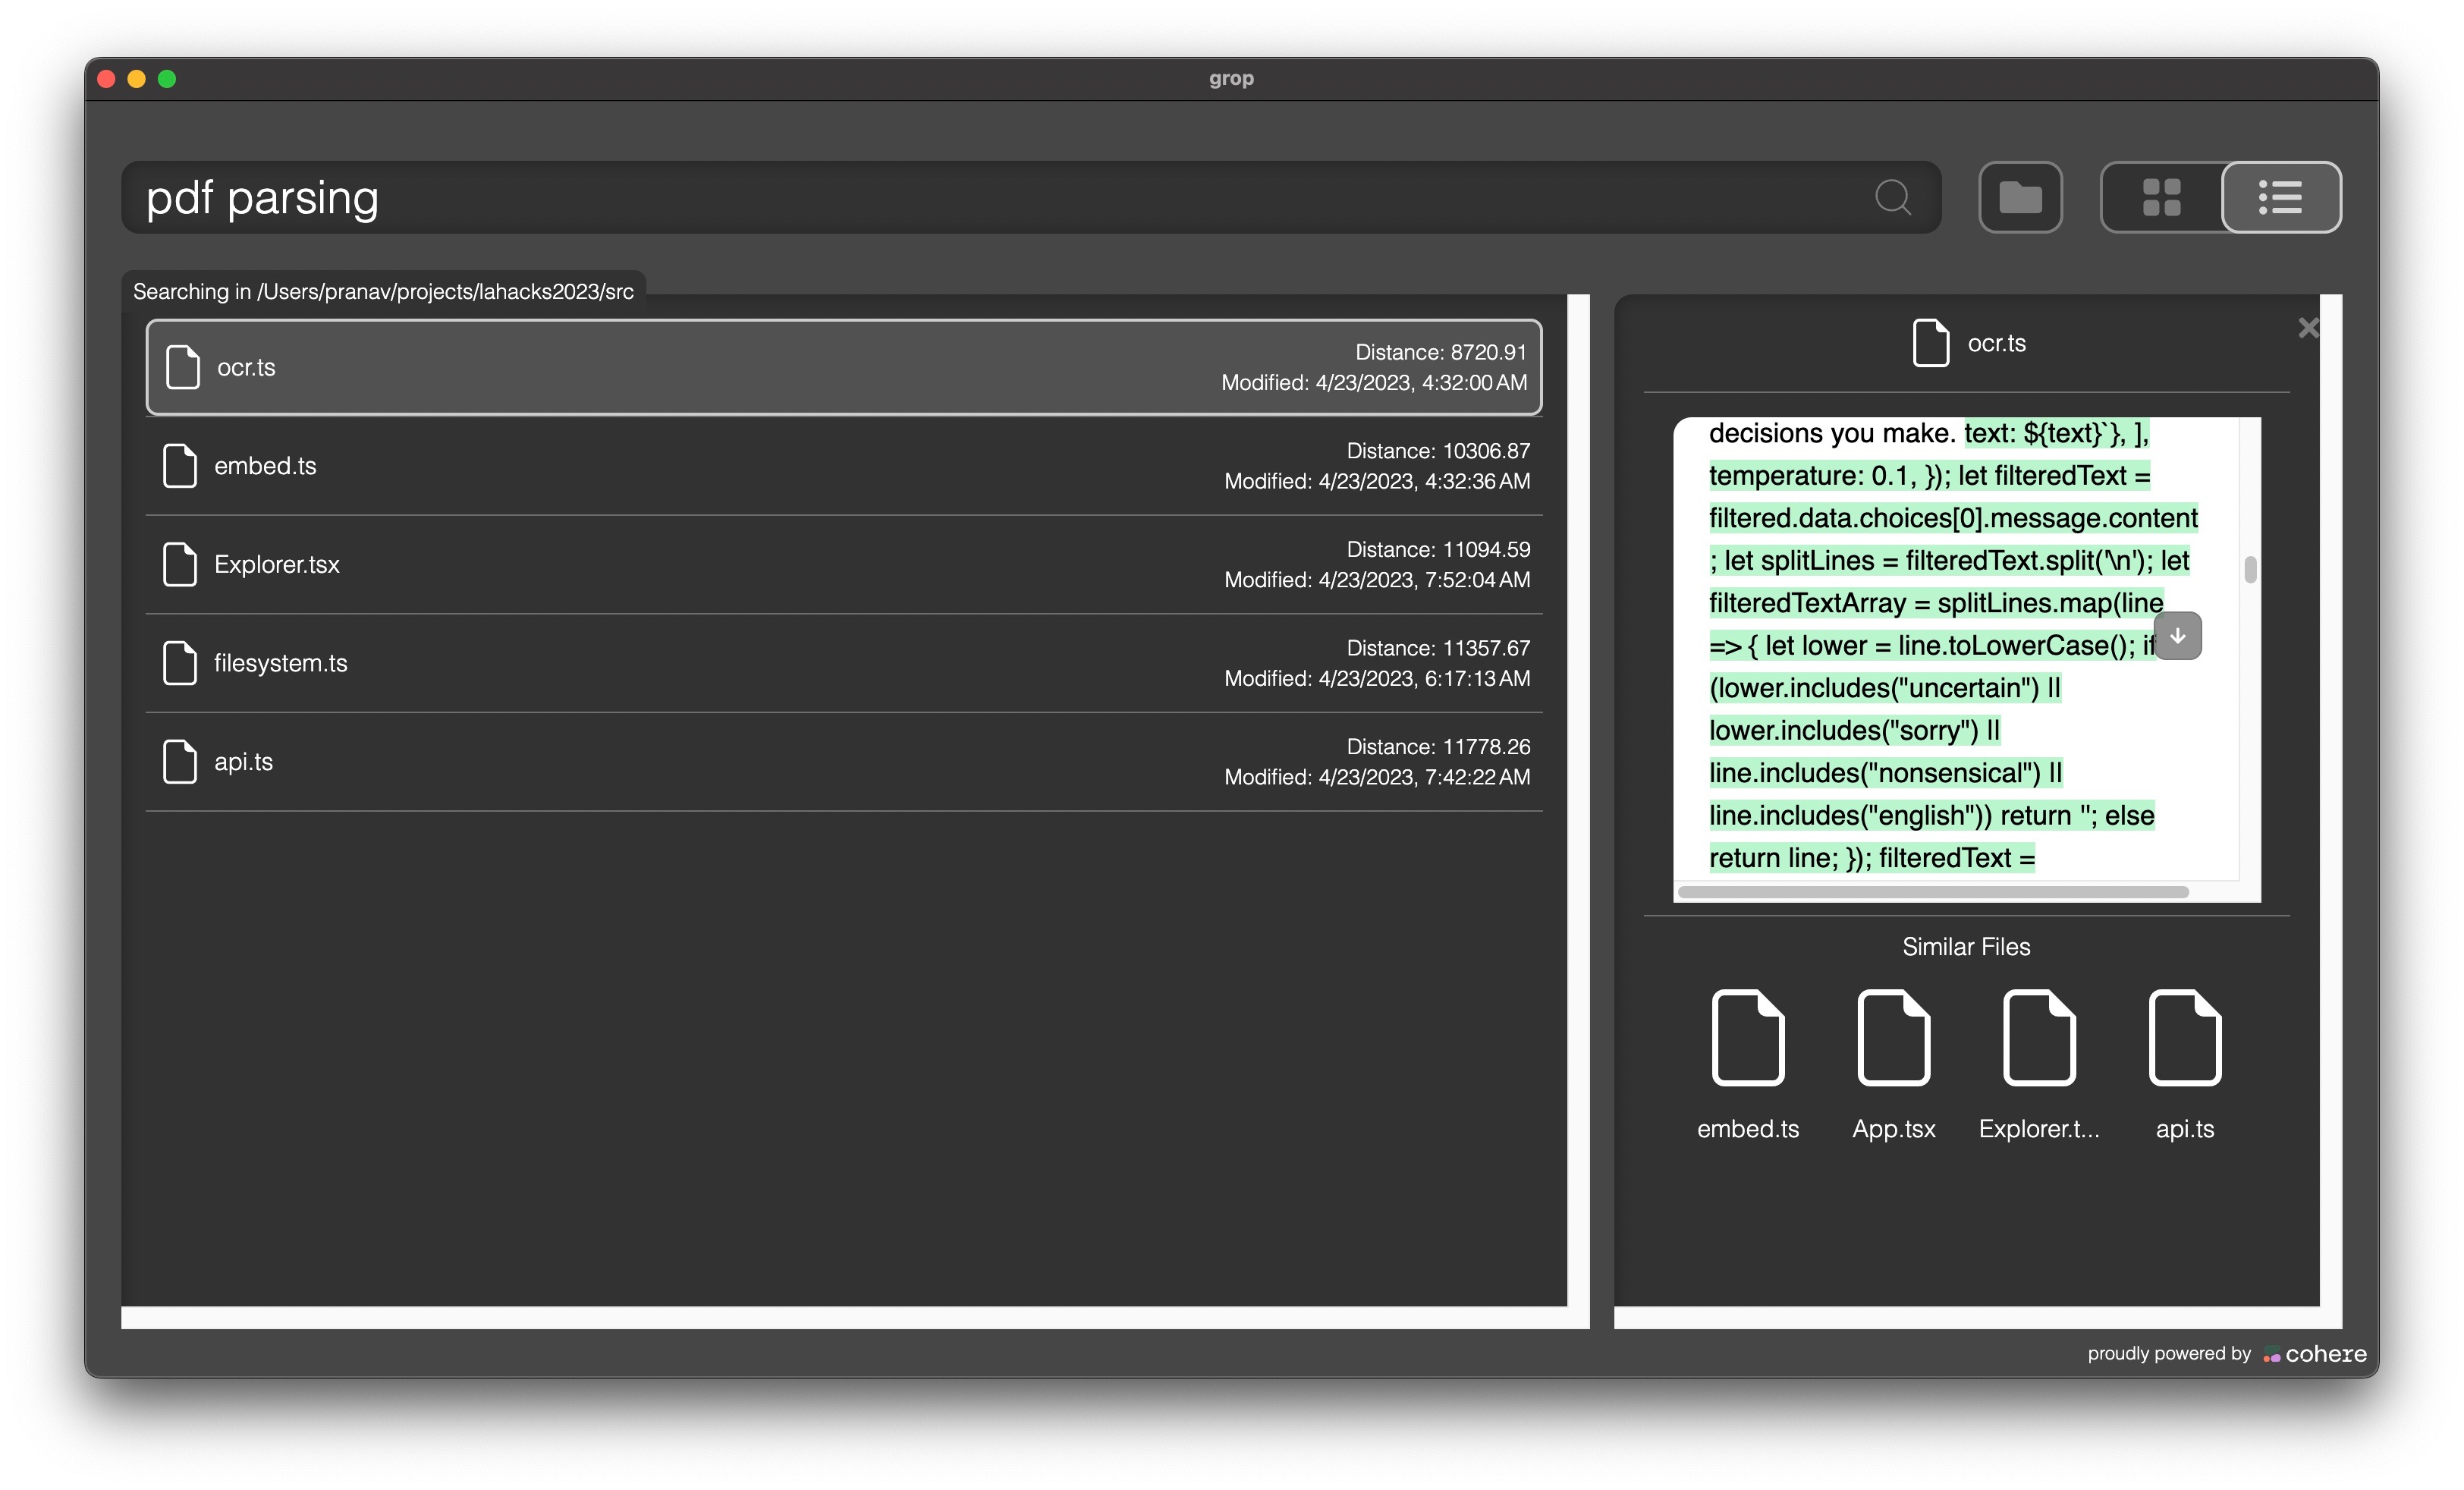Click the scroll-down arrow in code preview
Viewport: 2464px width, 1490px height.
2177,636
